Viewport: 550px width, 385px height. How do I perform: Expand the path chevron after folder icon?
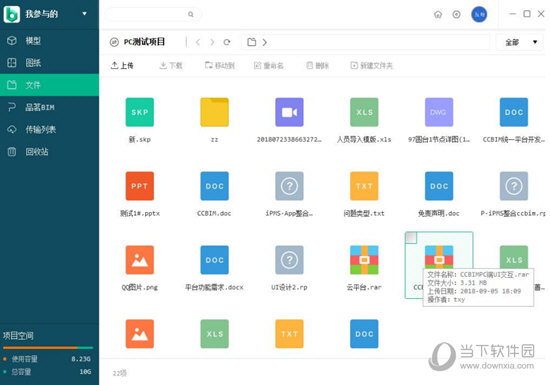pos(264,42)
